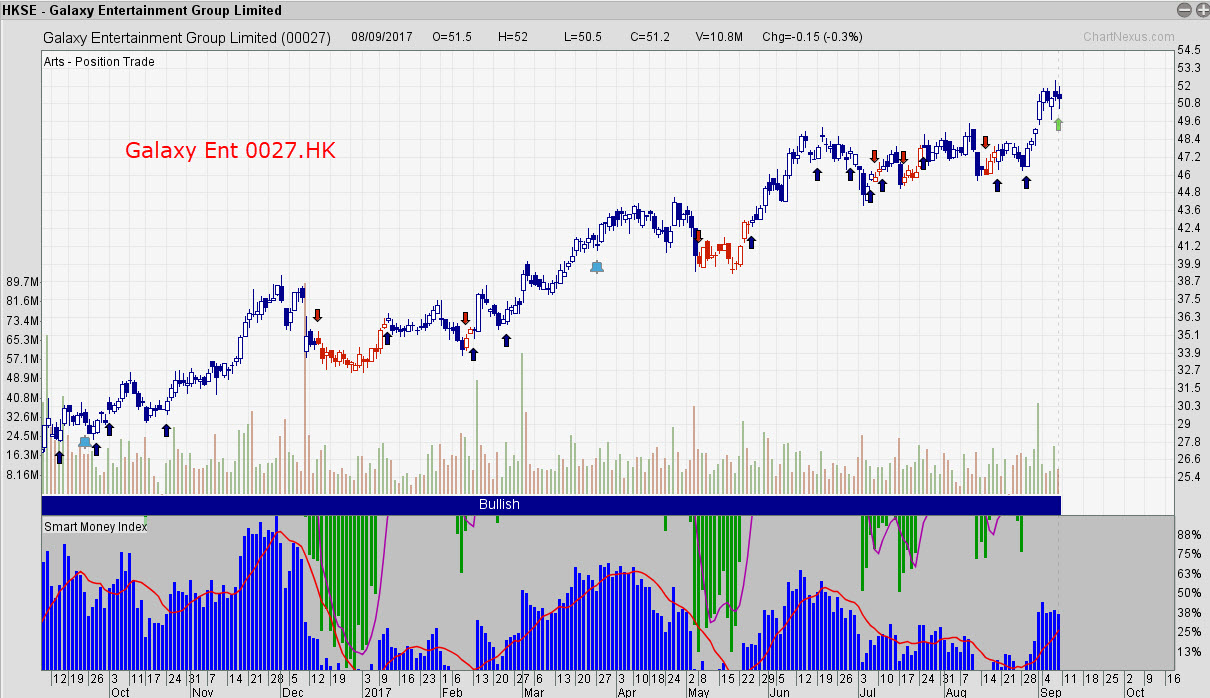The width and height of the screenshot is (1210, 698).
Task: Click the blue buy arrow in late May
Action: [x=751, y=241]
